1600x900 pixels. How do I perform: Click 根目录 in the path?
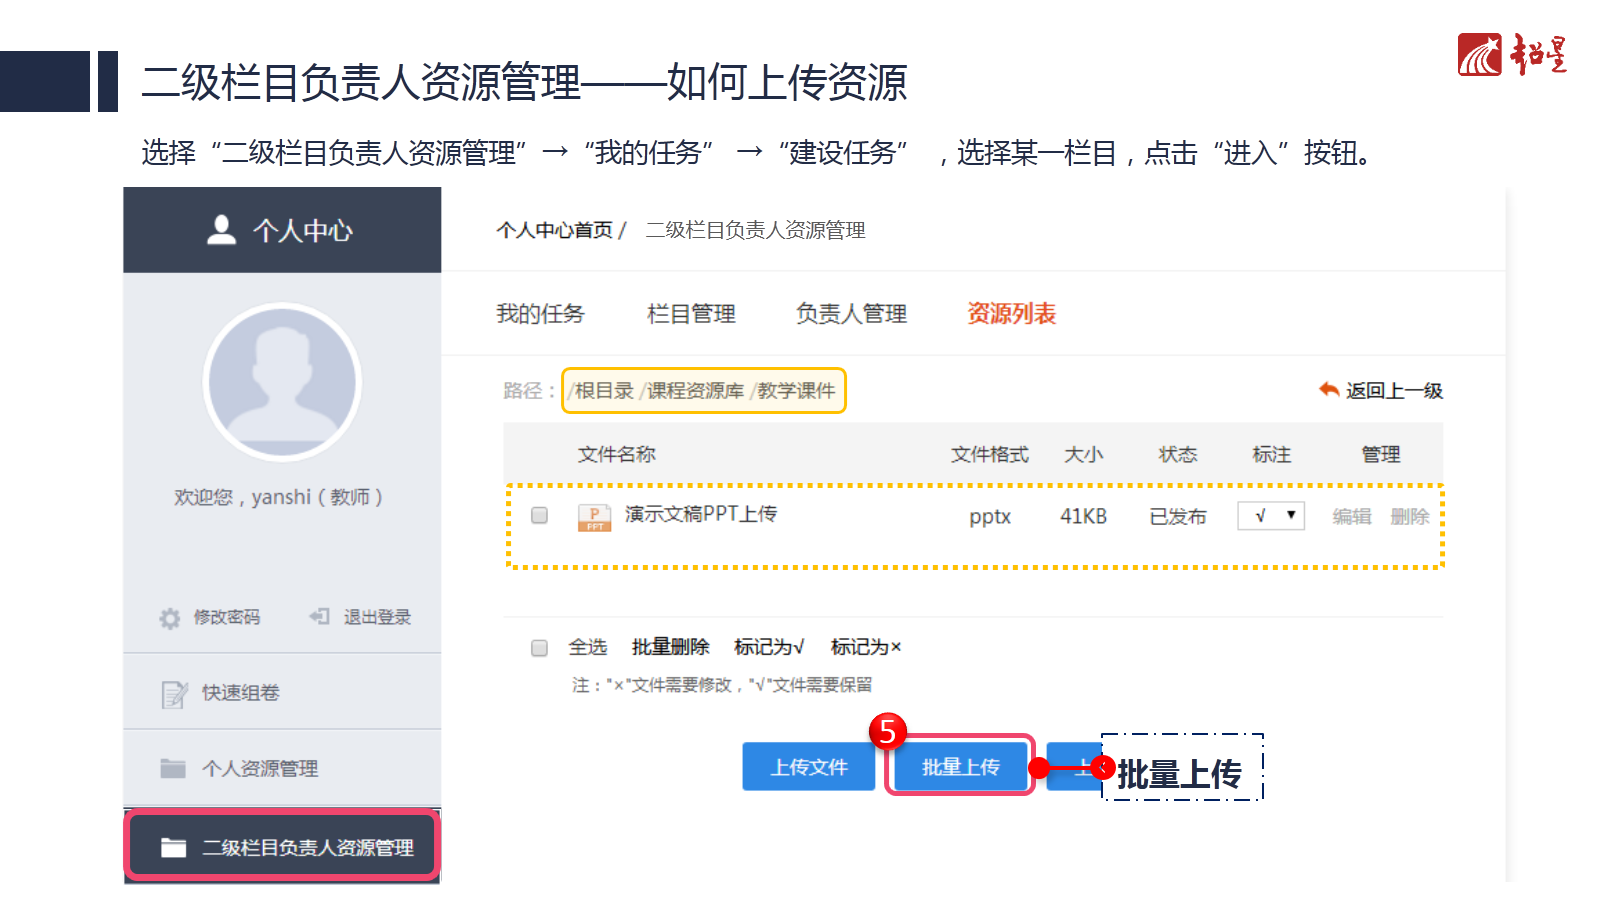click(603, 390)
